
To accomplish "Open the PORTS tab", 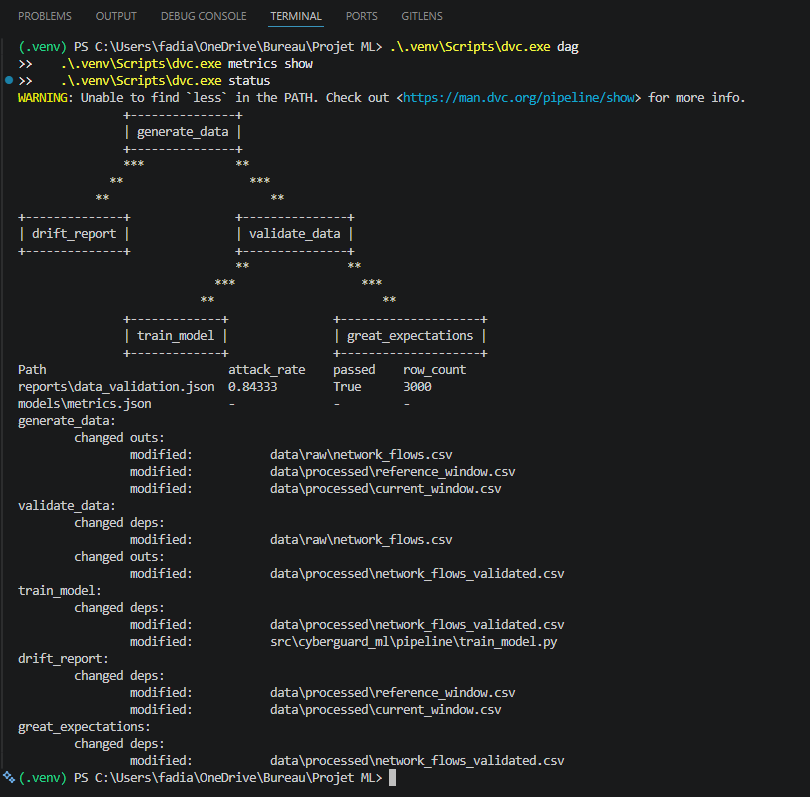I will click(362, 16).
